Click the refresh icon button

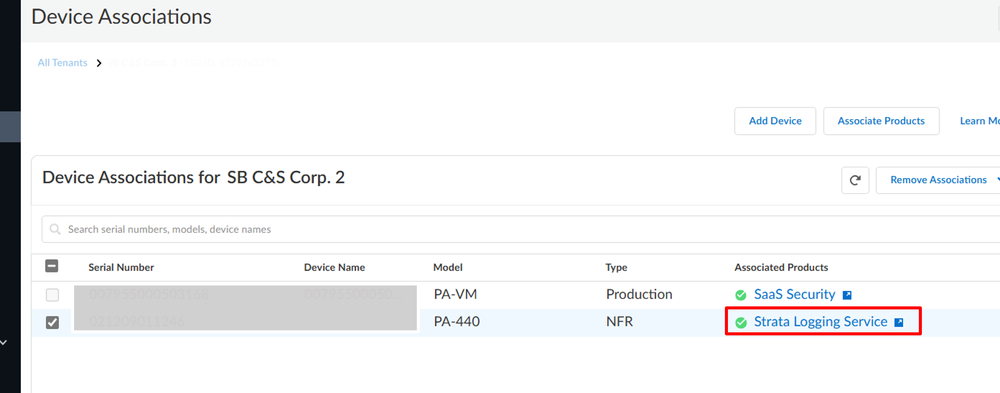click(855, 180)
